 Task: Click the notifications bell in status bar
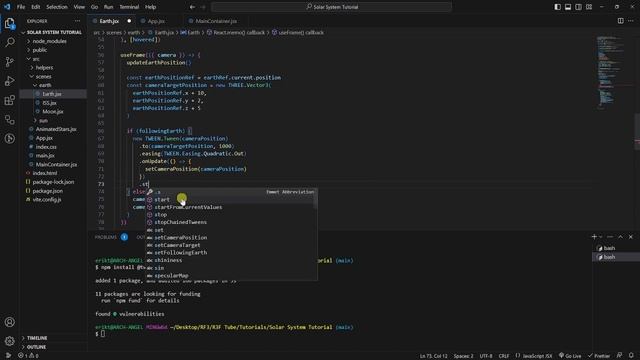(x=631, y=356)
